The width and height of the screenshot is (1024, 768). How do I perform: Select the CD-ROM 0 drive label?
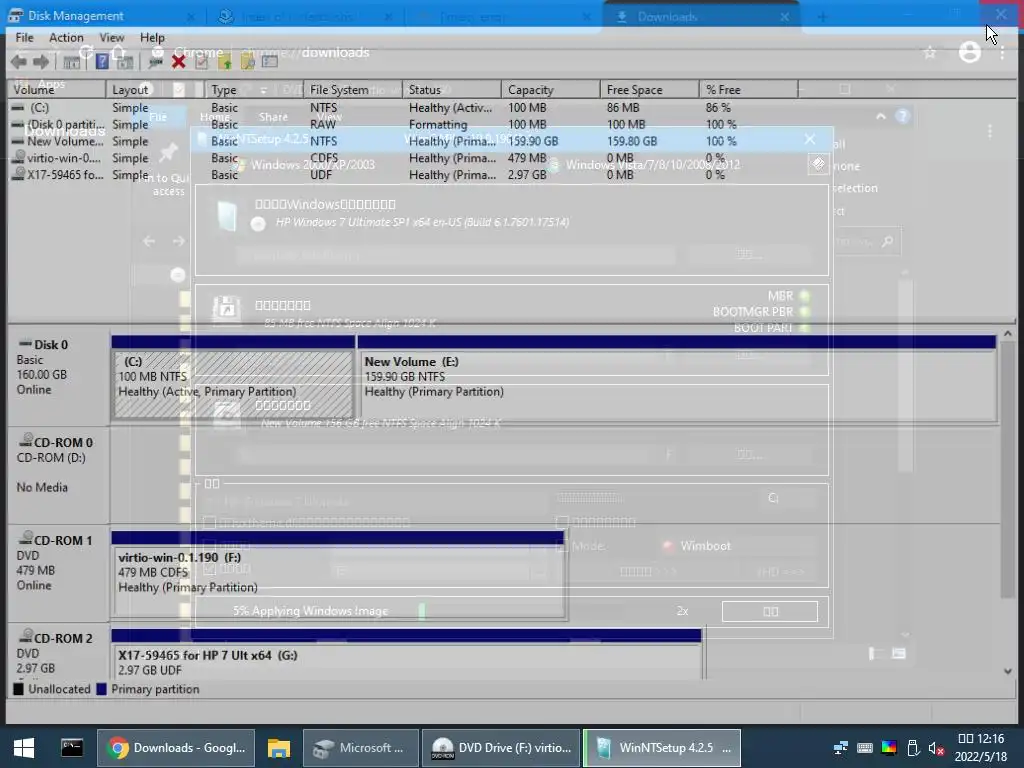(57, 474)
